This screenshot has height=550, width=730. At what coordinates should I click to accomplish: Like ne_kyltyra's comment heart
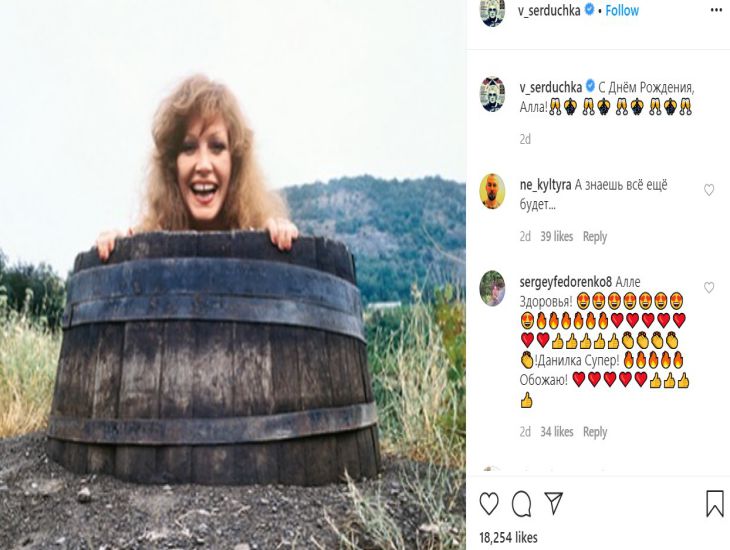coord(709,190)
